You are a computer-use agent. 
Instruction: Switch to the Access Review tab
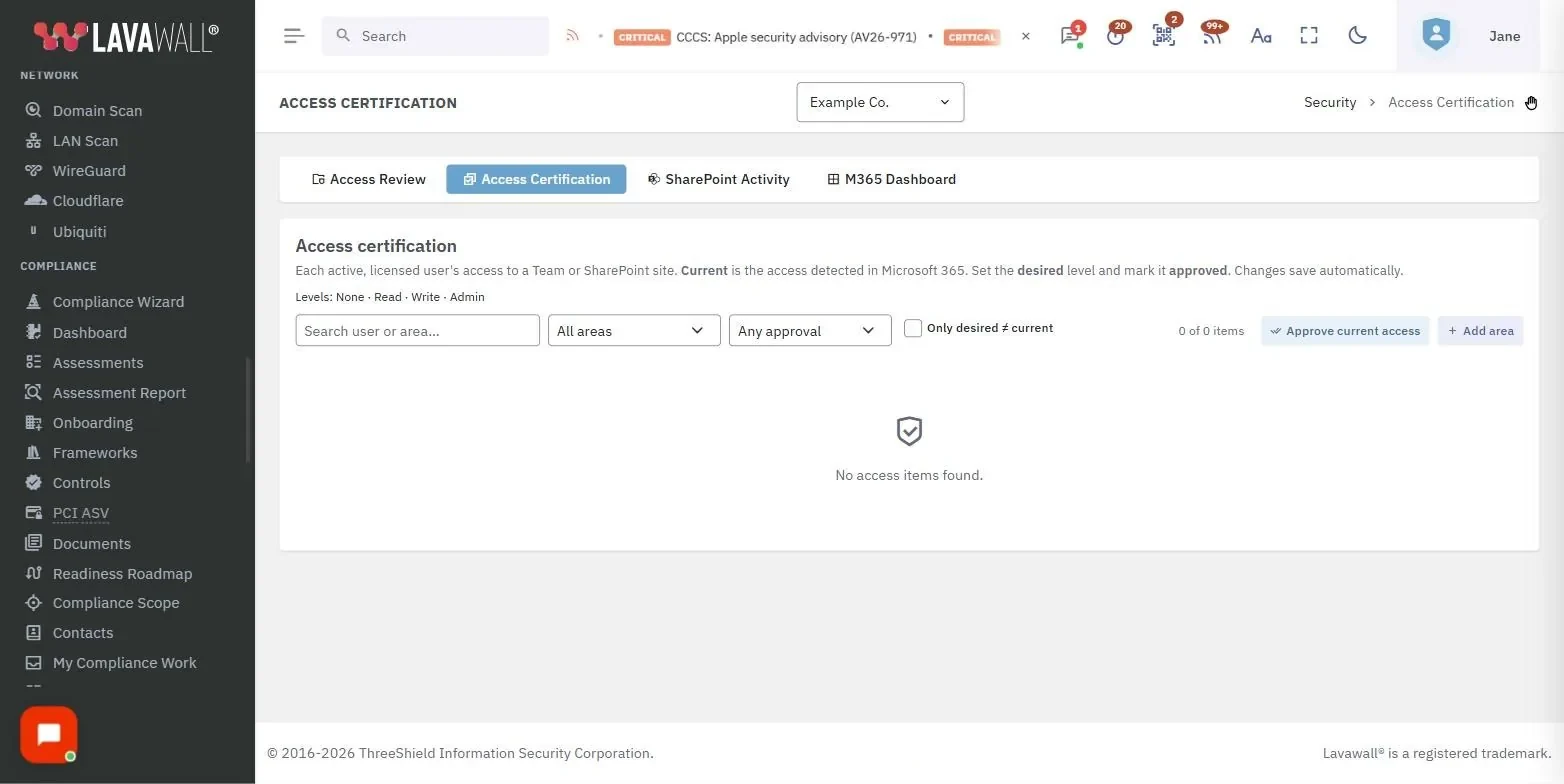coord(369,179)
